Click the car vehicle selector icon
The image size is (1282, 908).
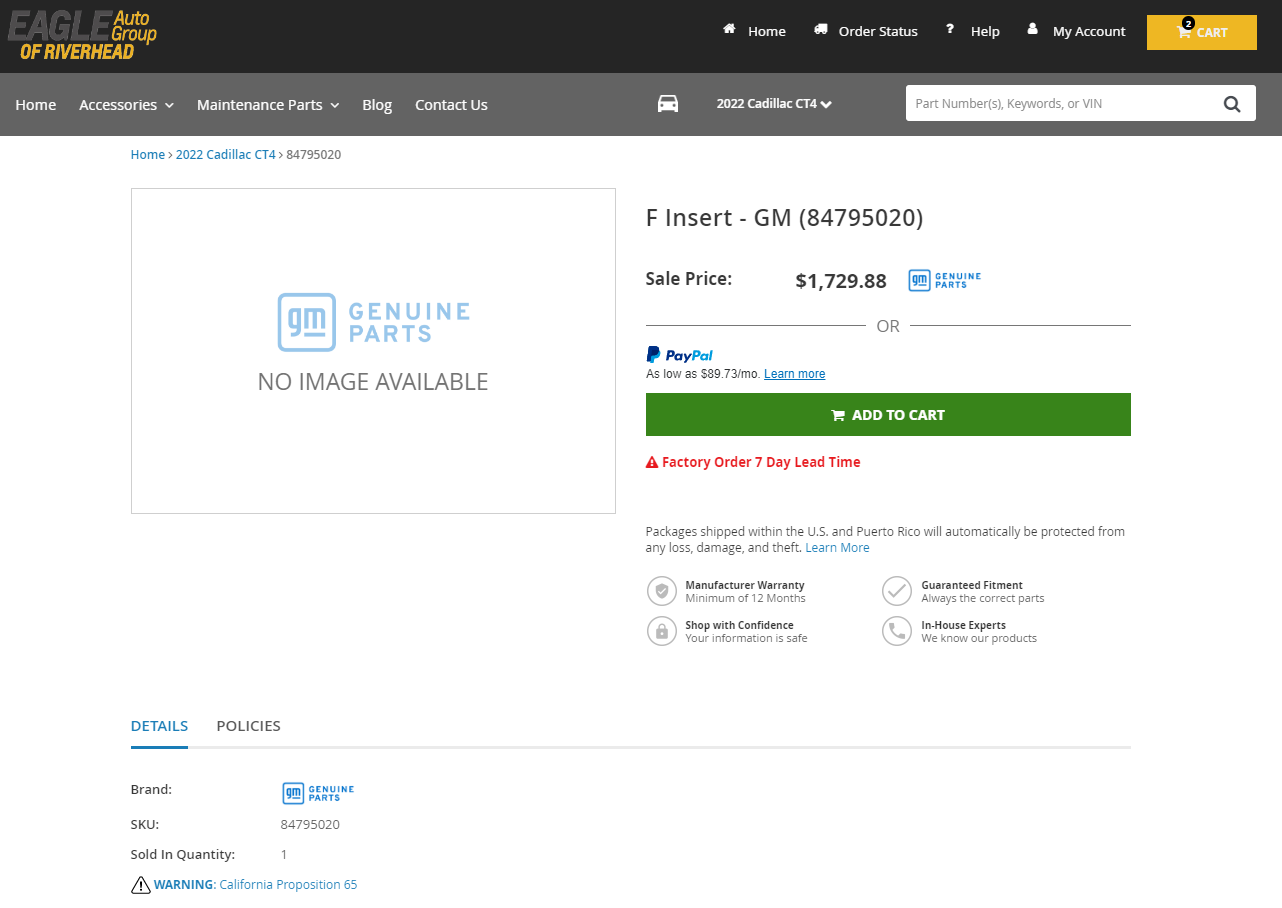coord(667,104)
